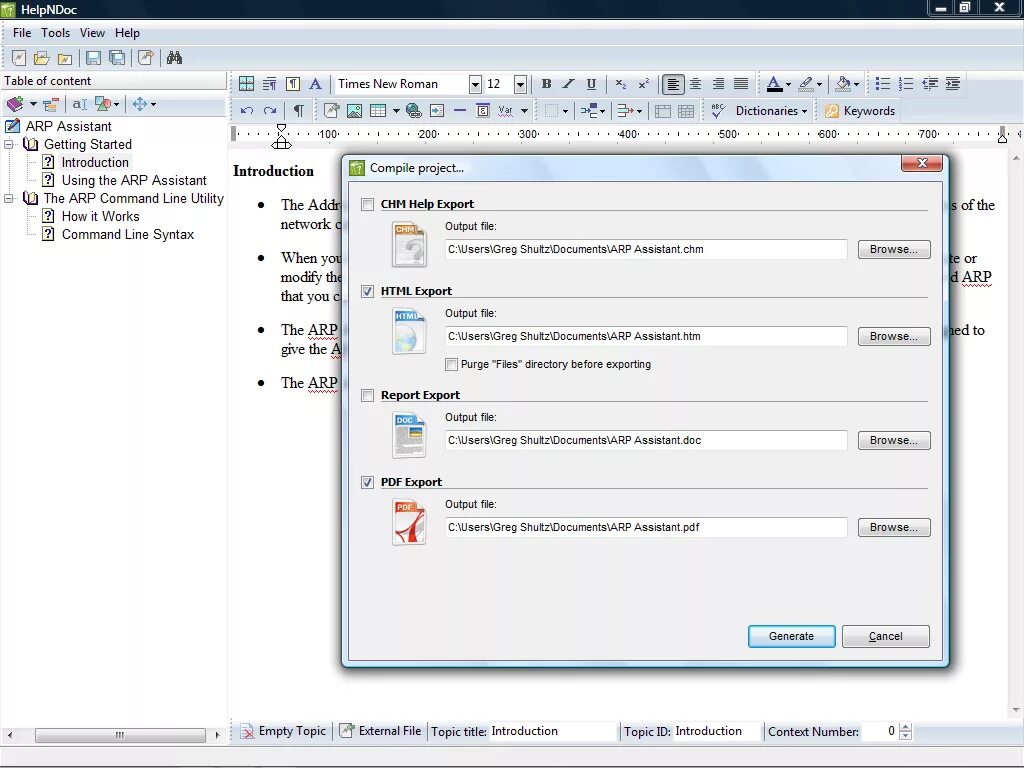Collapse The ARP Command Line Utility node
Screen dimensions: 1024x768
pyautogui.click(x=9, y=198)
